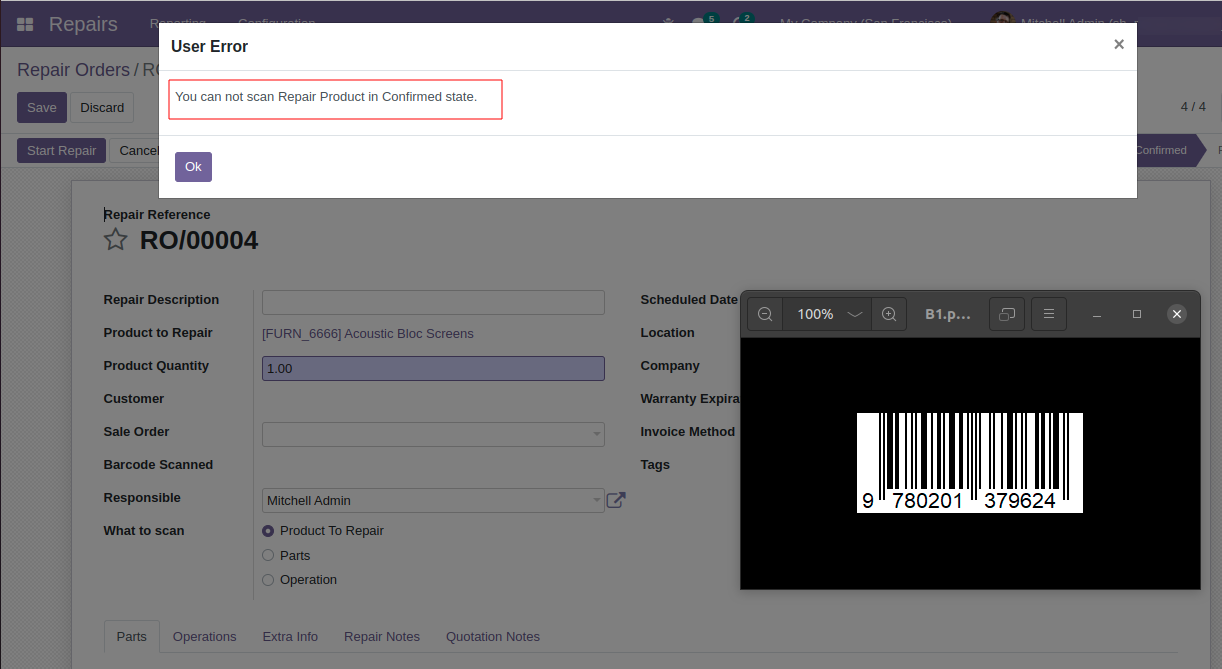The image size is (1222, 669).
Task: Select the Operation scan option
Action: 268,580
